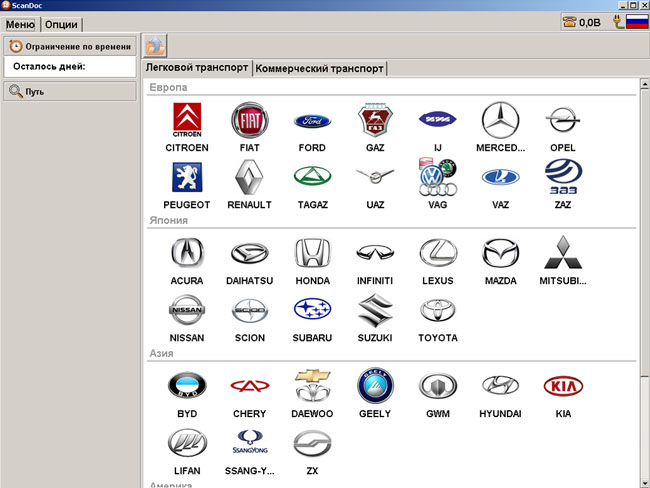The width and height of the screenshot is (650, 488).
Task: Select the Subaru brand icon
Action: pyautogui.click(x=312, y=311)
